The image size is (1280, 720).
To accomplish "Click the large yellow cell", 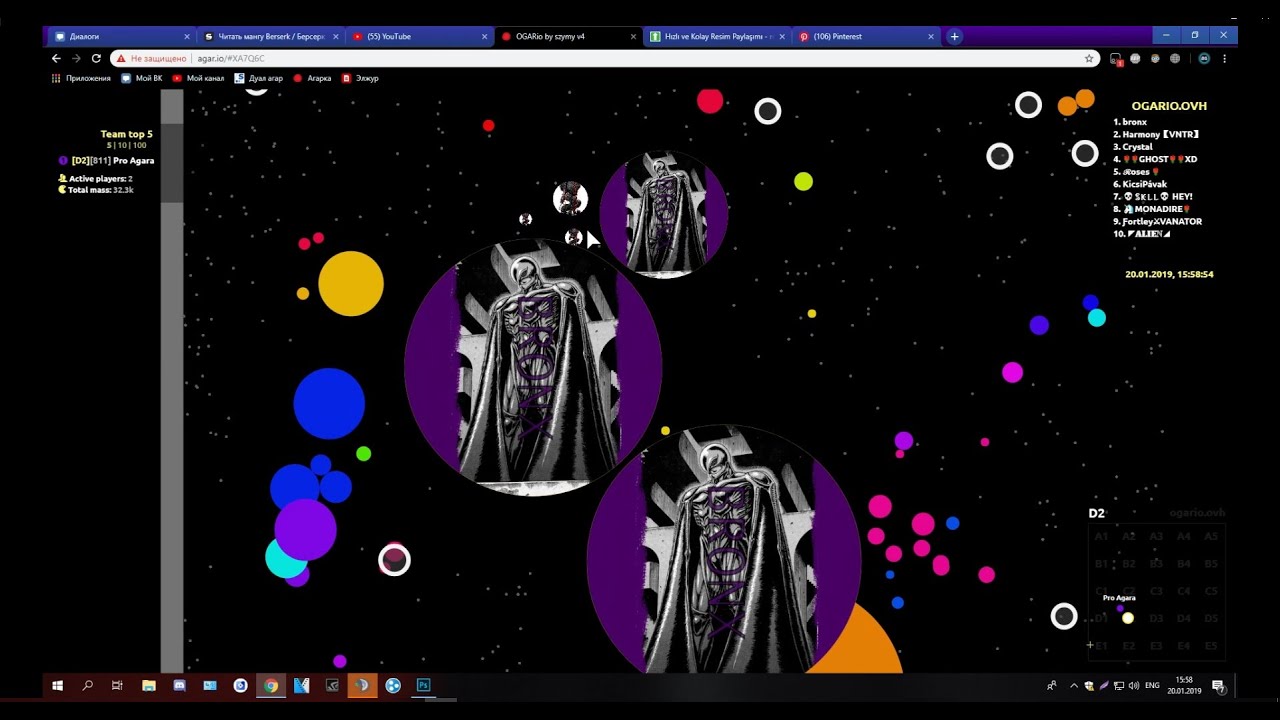I will click(351, 284).
